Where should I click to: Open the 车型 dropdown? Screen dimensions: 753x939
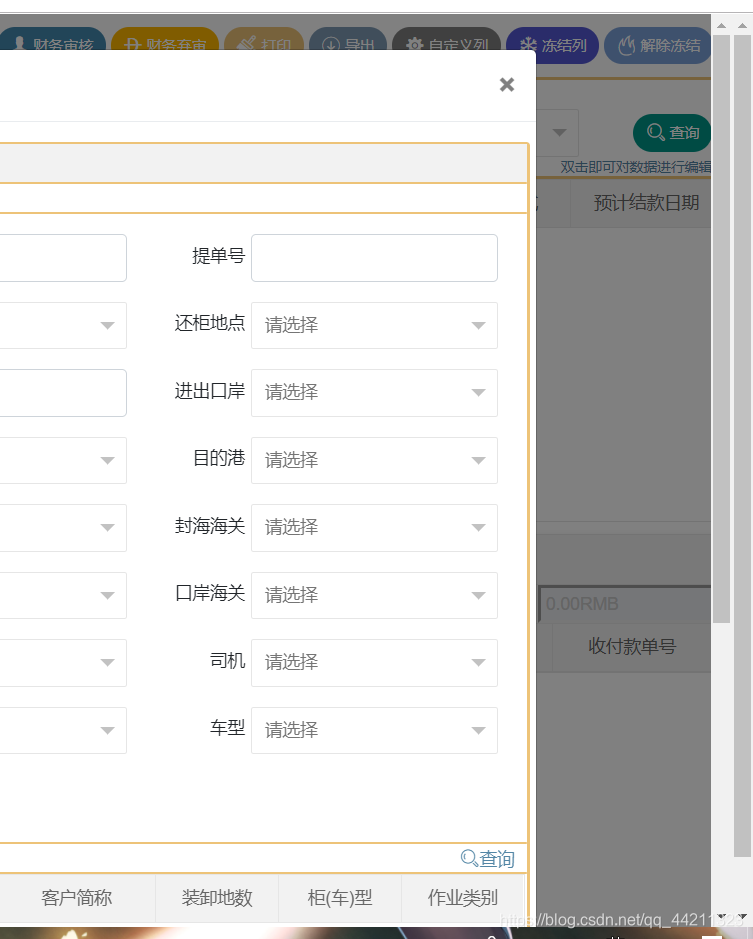click(x=374, y=730)
